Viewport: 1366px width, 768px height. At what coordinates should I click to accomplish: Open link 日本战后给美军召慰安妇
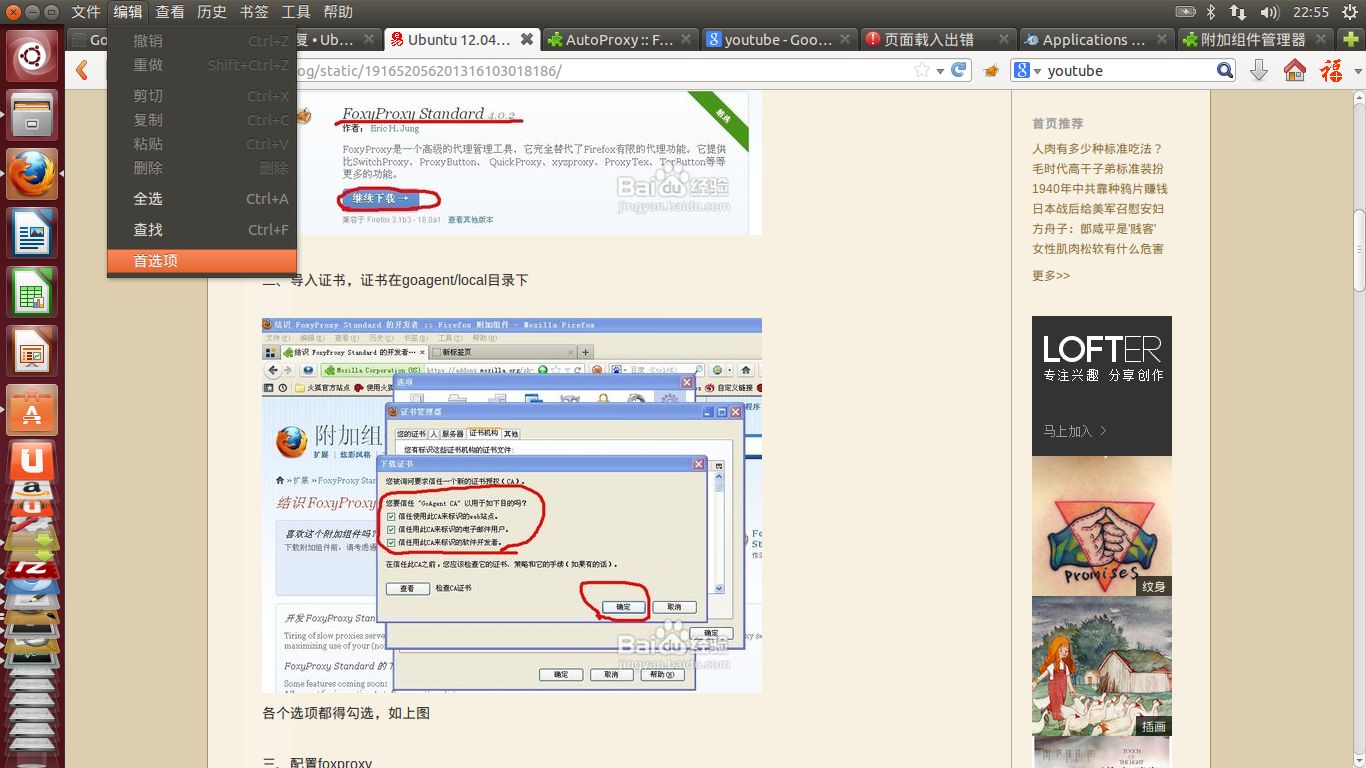click(1098, 209)
